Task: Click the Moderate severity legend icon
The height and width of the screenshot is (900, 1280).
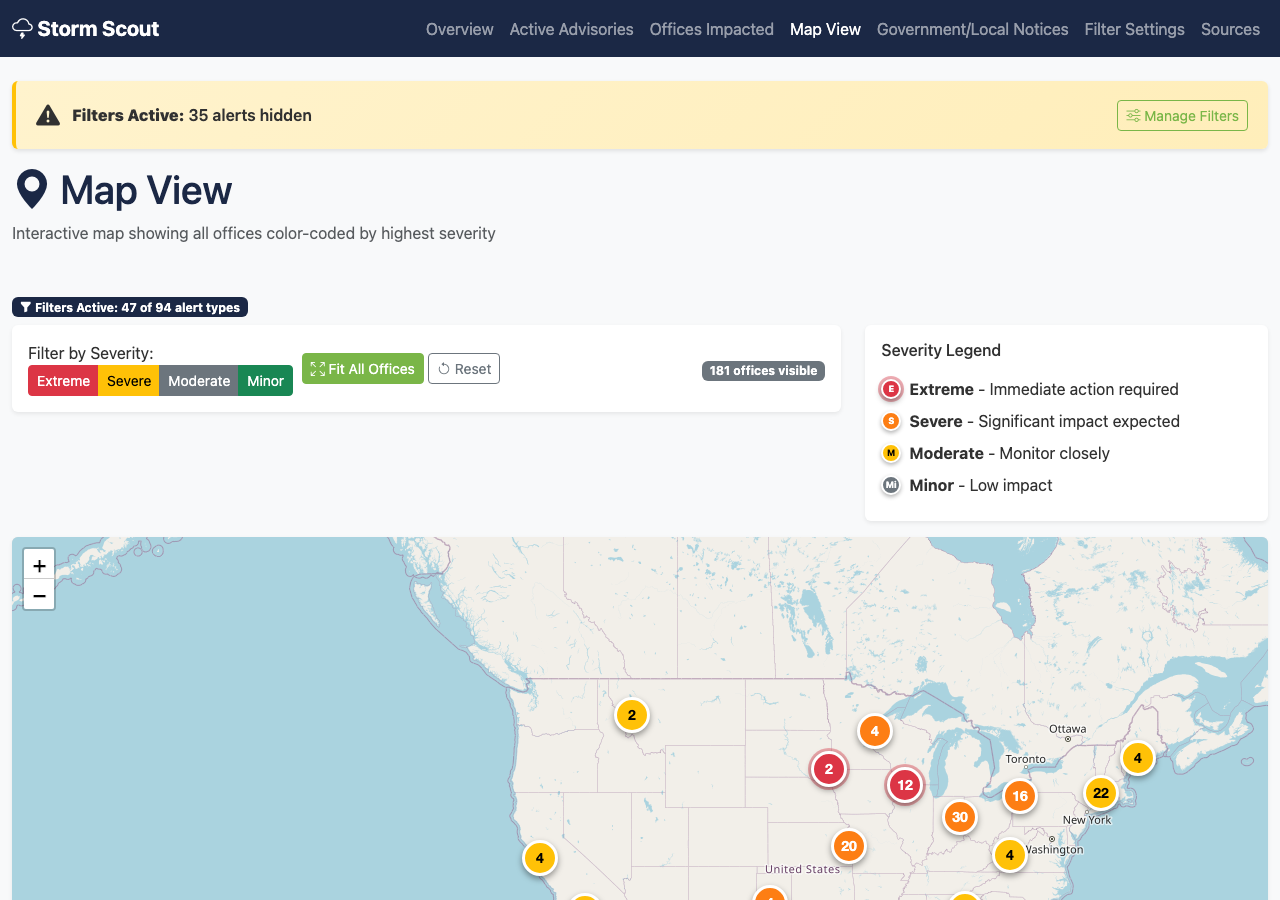Action: [x=890, y=453]
